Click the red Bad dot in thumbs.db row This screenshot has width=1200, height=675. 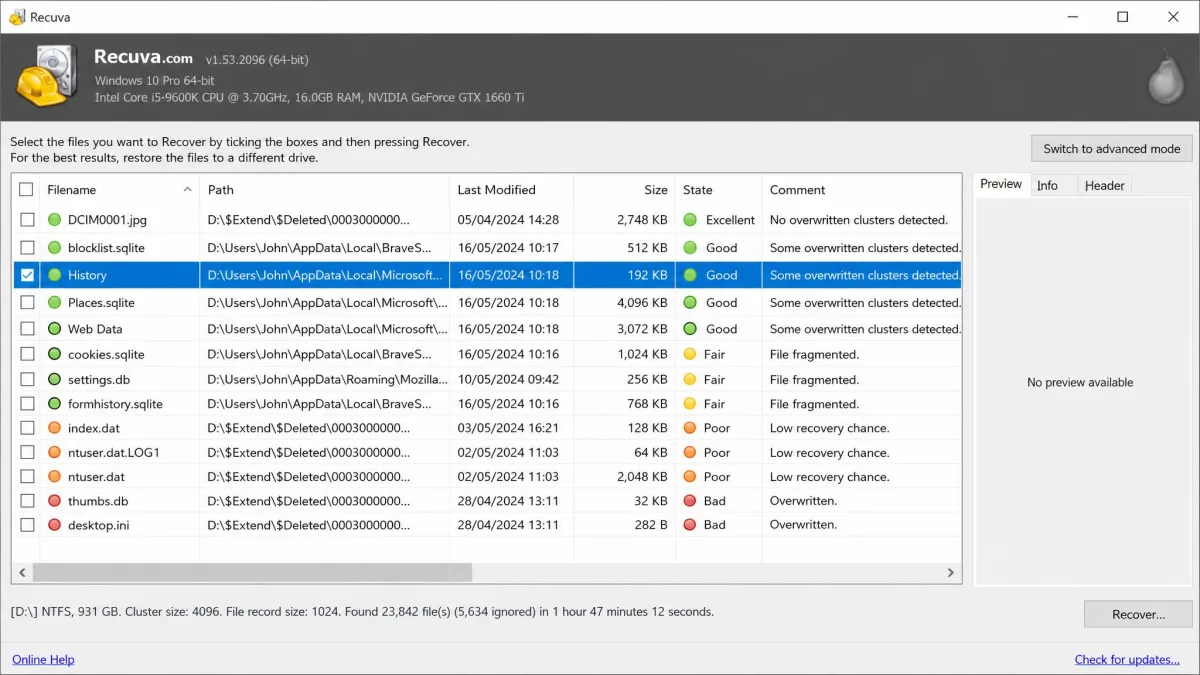pos(689,501)
